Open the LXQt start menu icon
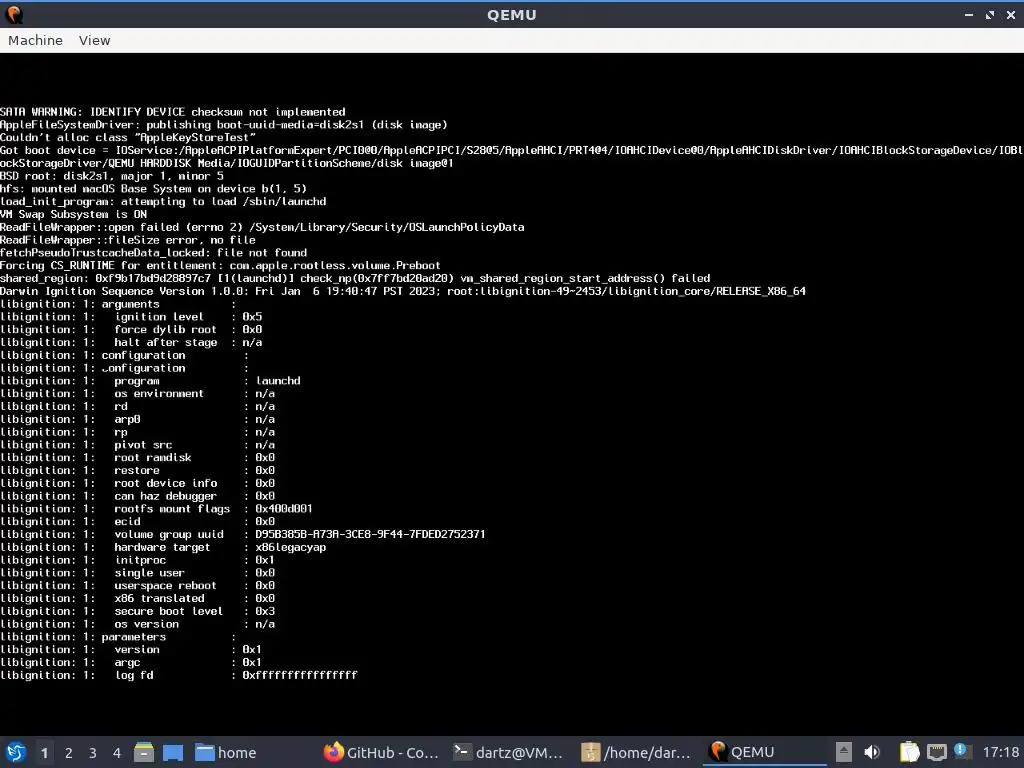This screenshot has width=1024, height=768. click(16, 752)
